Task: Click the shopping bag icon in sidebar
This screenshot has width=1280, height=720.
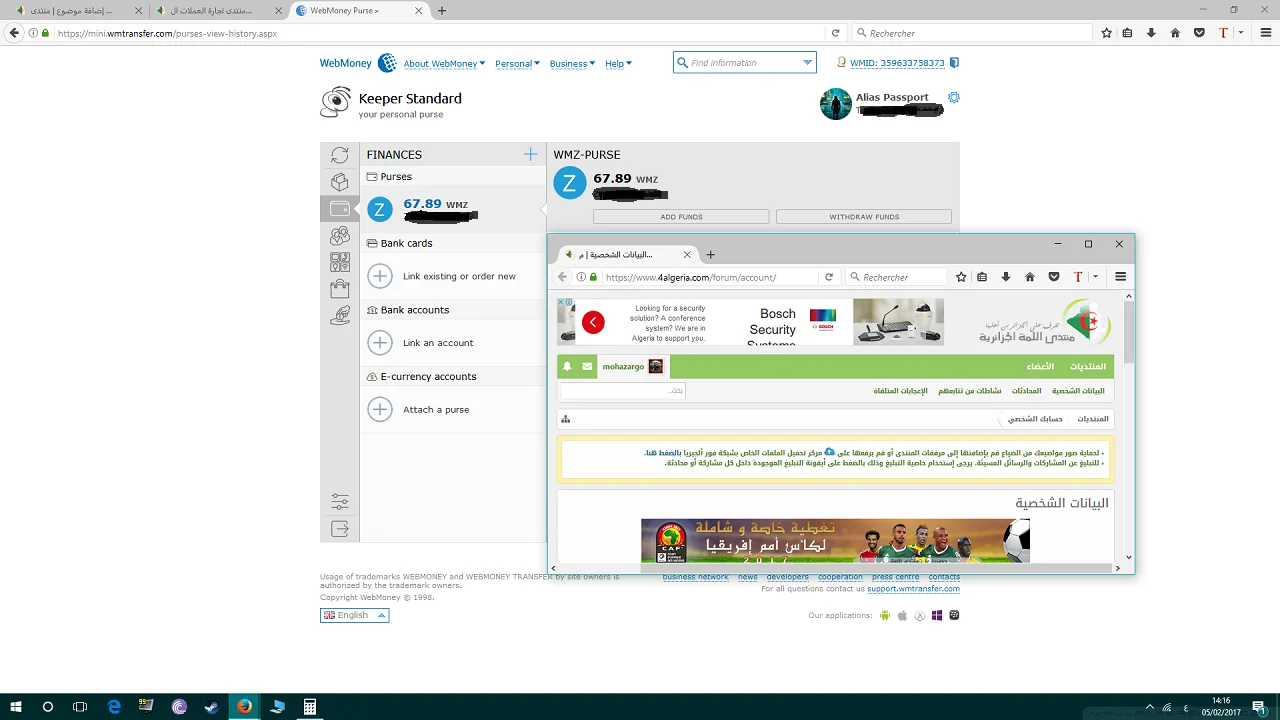Action: 340,289
